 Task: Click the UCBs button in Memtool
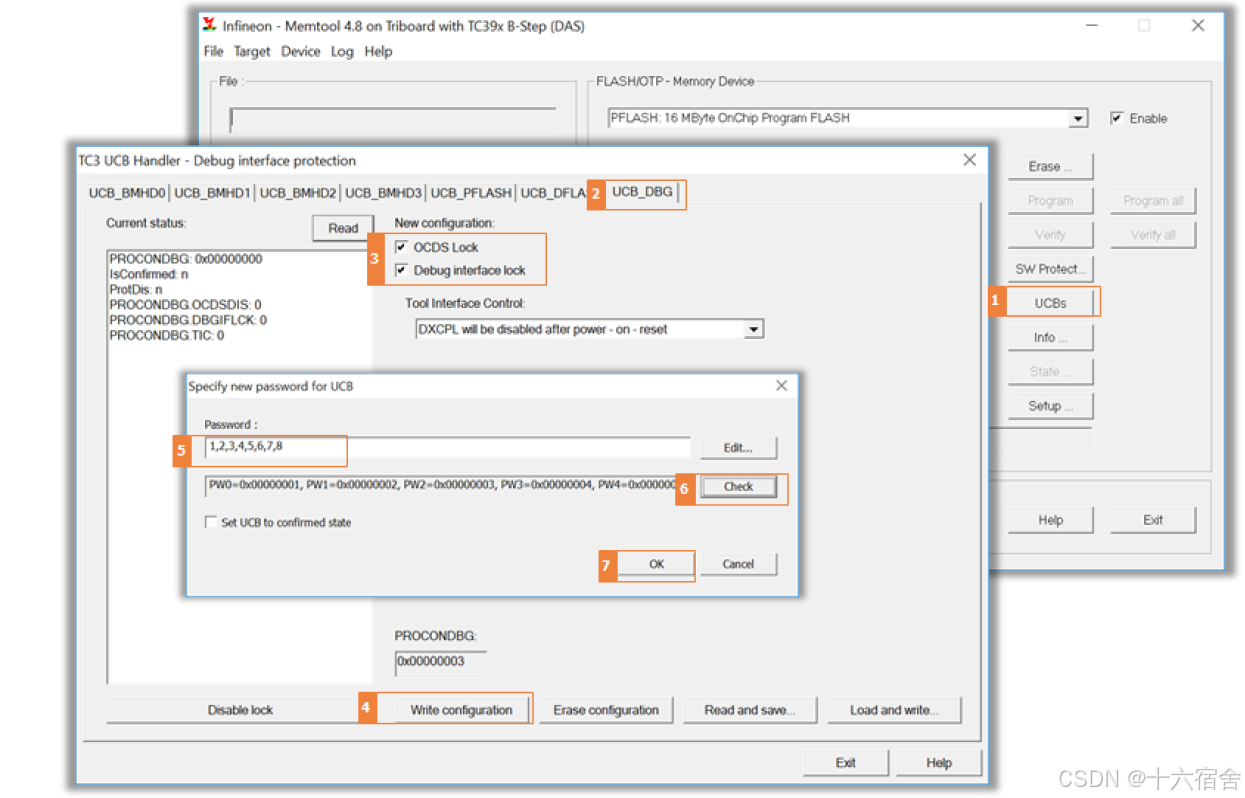click(x=1050, y=302)
